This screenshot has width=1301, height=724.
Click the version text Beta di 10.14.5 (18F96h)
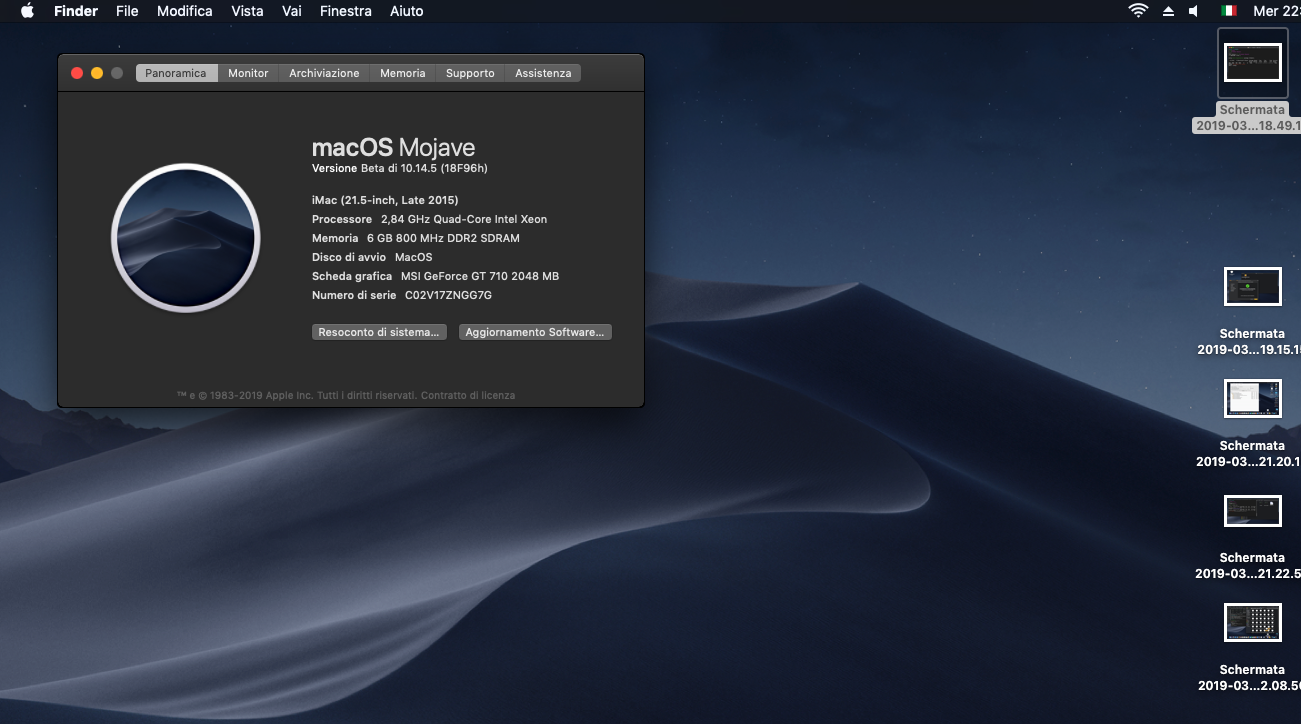point(424,168)
